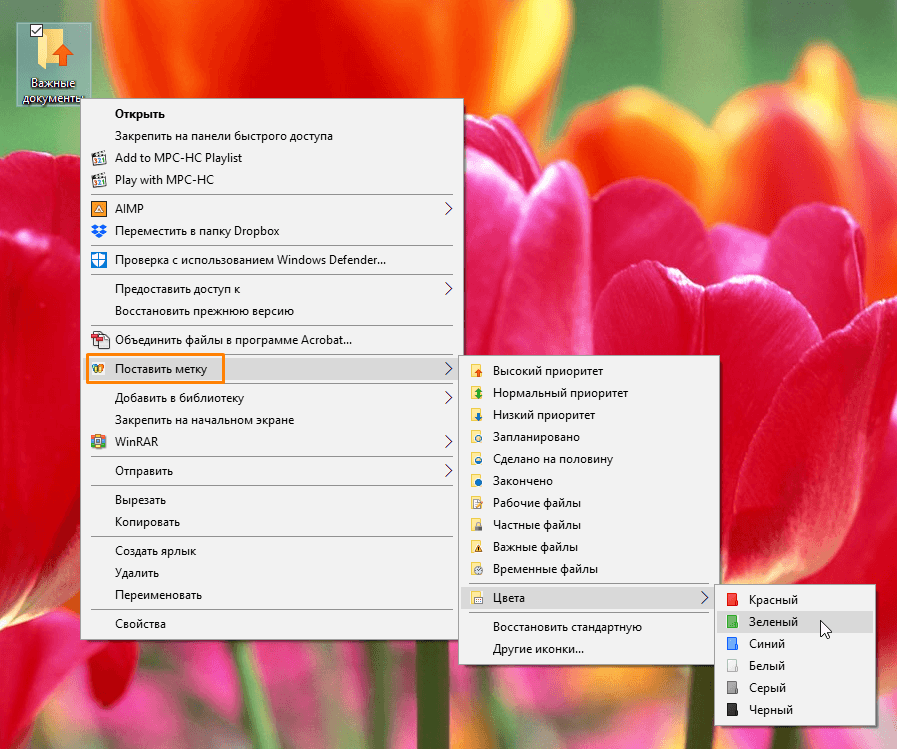Screen dimensions: 897x749
Task: Click Объединить файлы в программе Acrobat text
Action: (x=233, y=340)
